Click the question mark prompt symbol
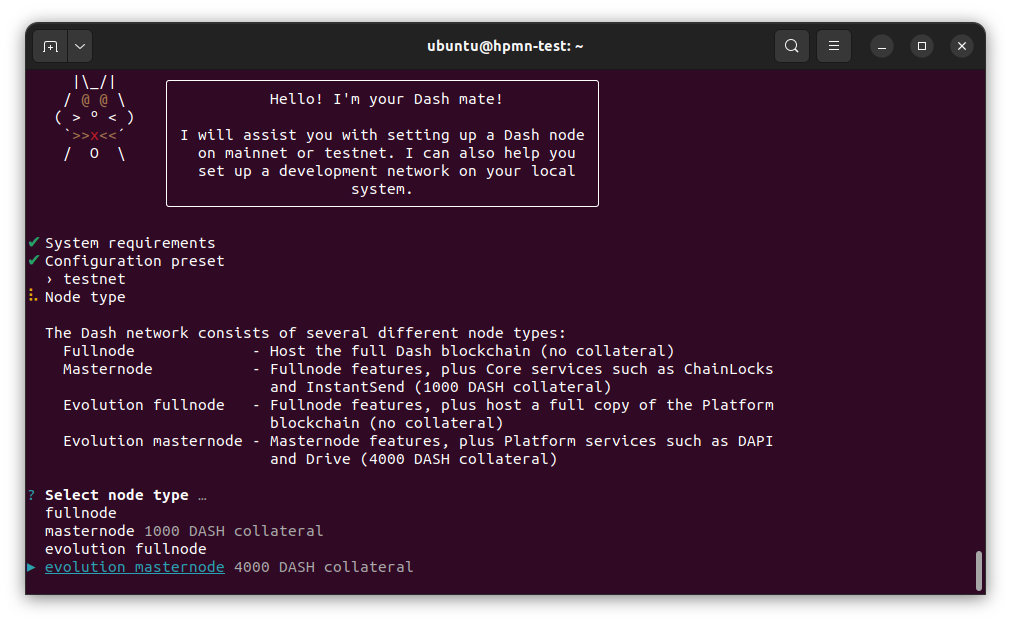This screenshot has width=1011, height=623. [32, 495]
